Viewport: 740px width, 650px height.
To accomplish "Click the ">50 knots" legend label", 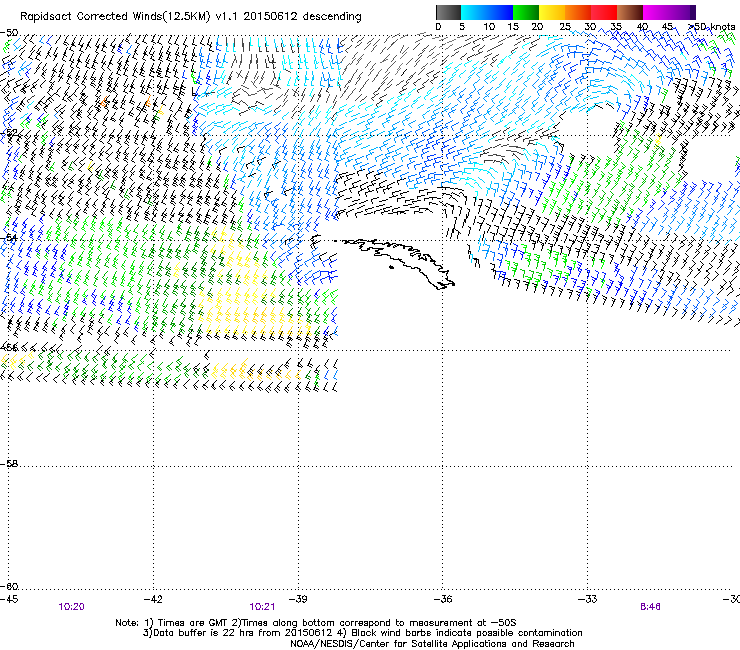I will [x=712, y=27].
